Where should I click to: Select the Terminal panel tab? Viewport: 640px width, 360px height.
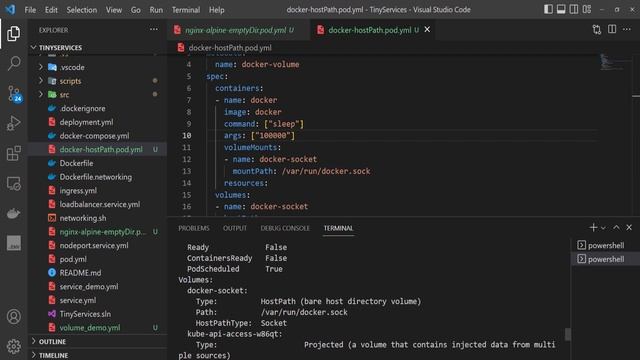pos(338,228)
